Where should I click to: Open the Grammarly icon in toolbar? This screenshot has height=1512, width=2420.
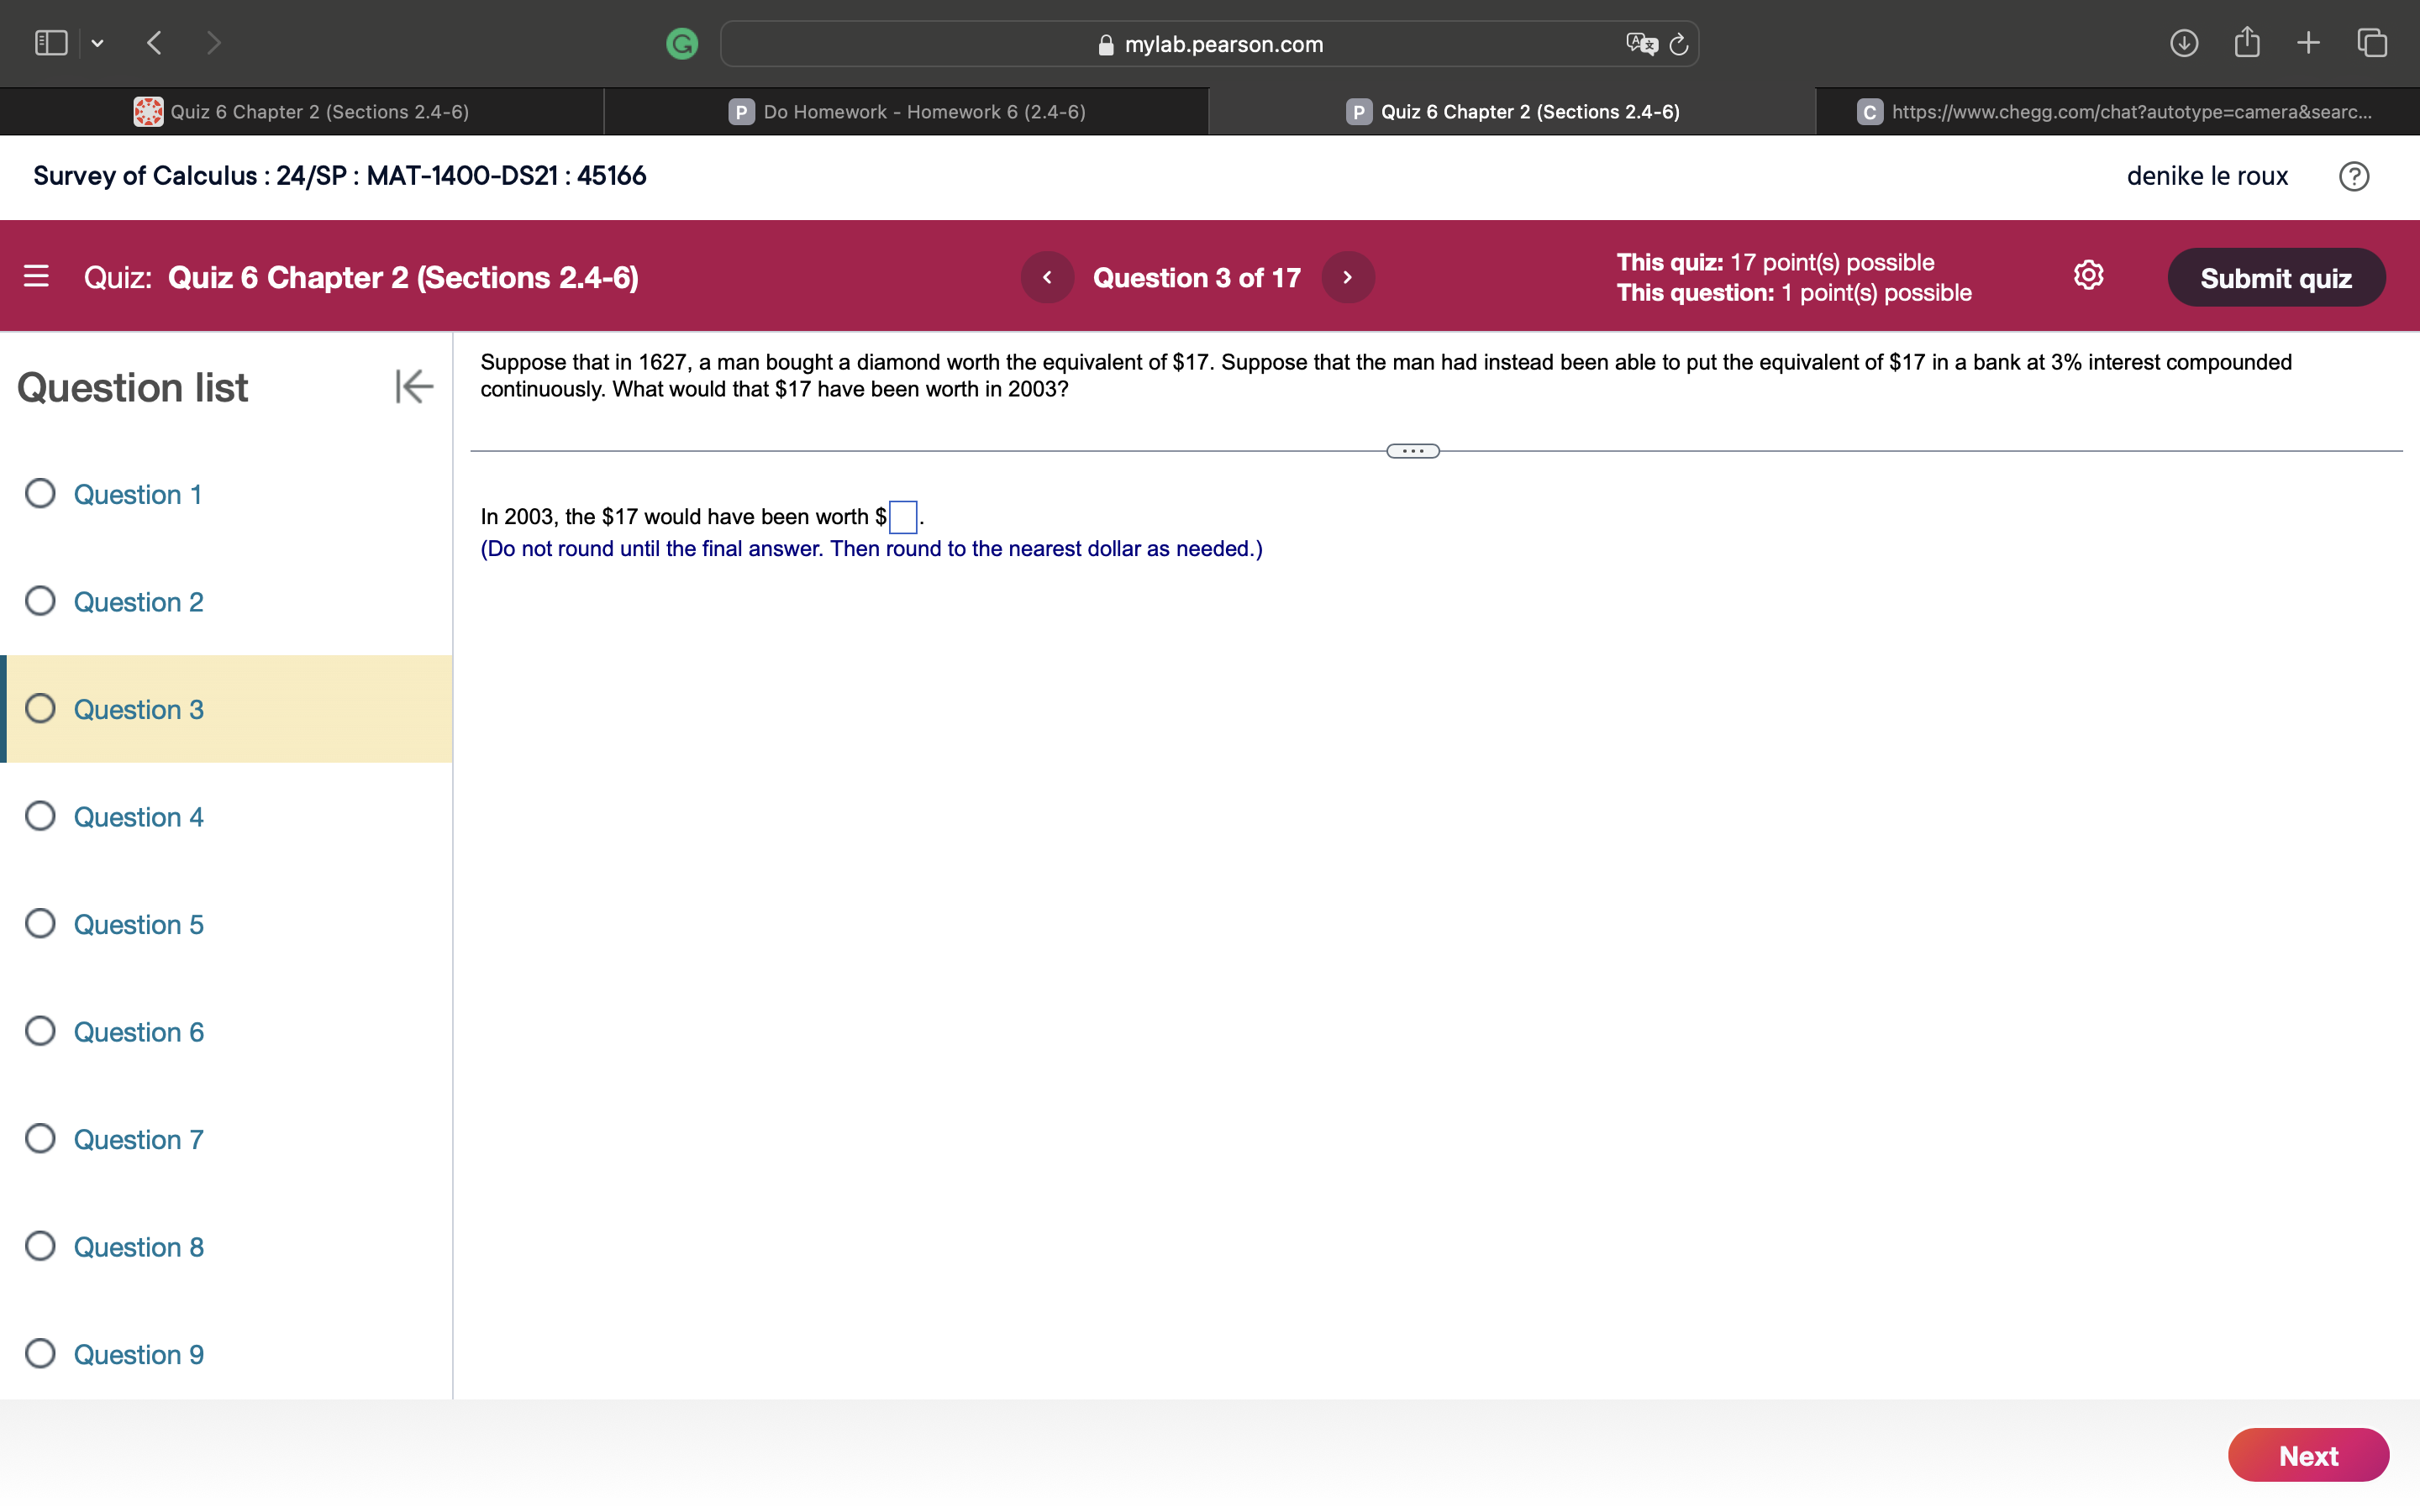pos(682,43)
